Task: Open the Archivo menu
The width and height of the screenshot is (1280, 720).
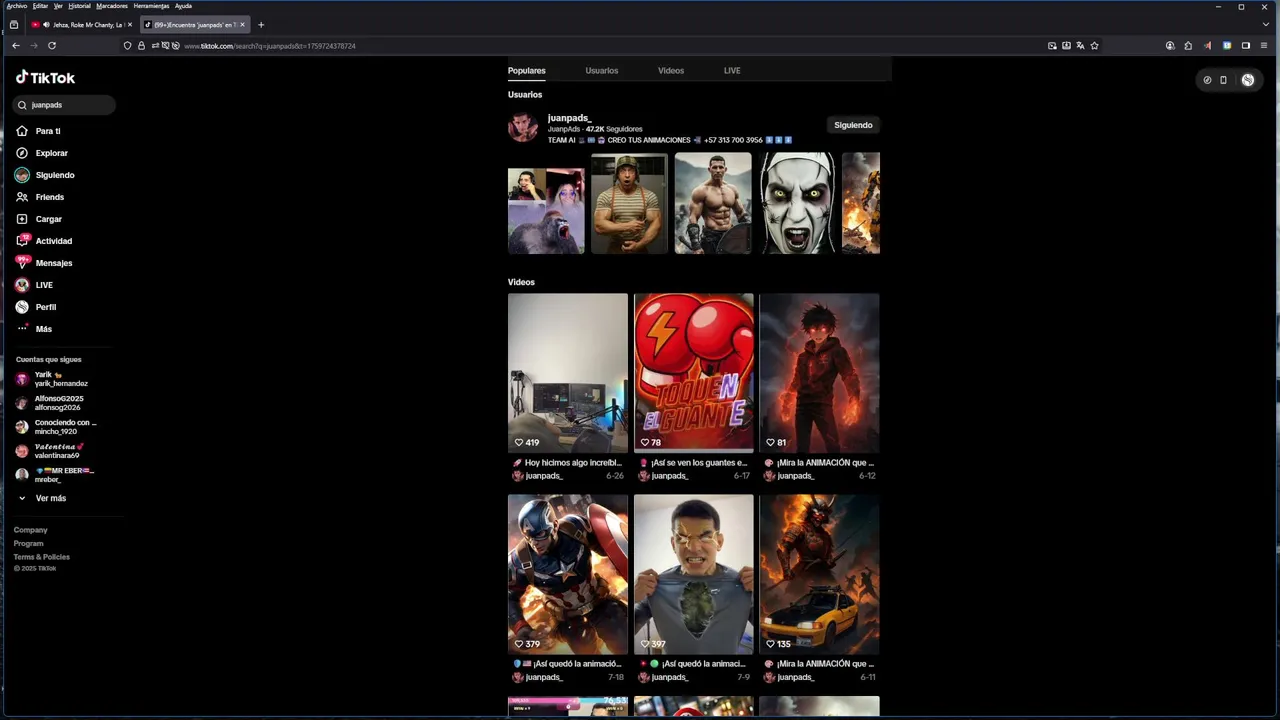Action: click(x=17, y=6)
